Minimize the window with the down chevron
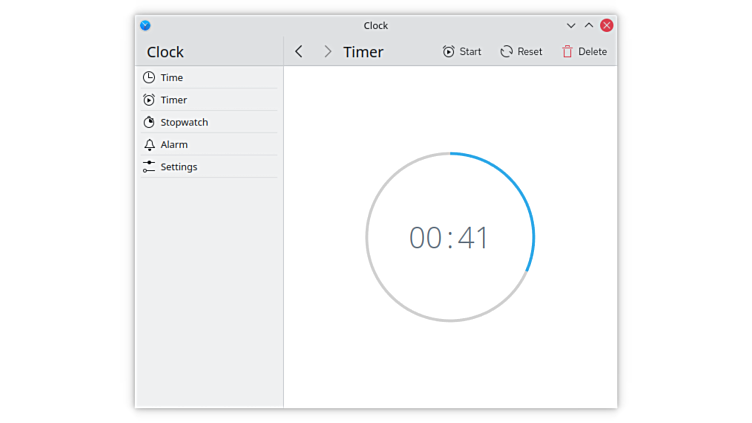 coord(571,25)
